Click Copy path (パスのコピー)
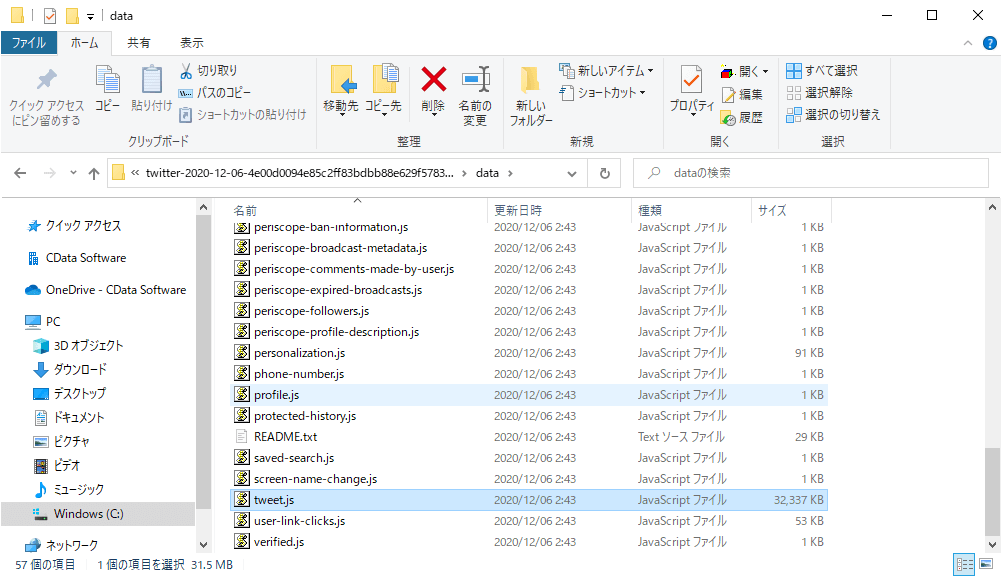 215,93
